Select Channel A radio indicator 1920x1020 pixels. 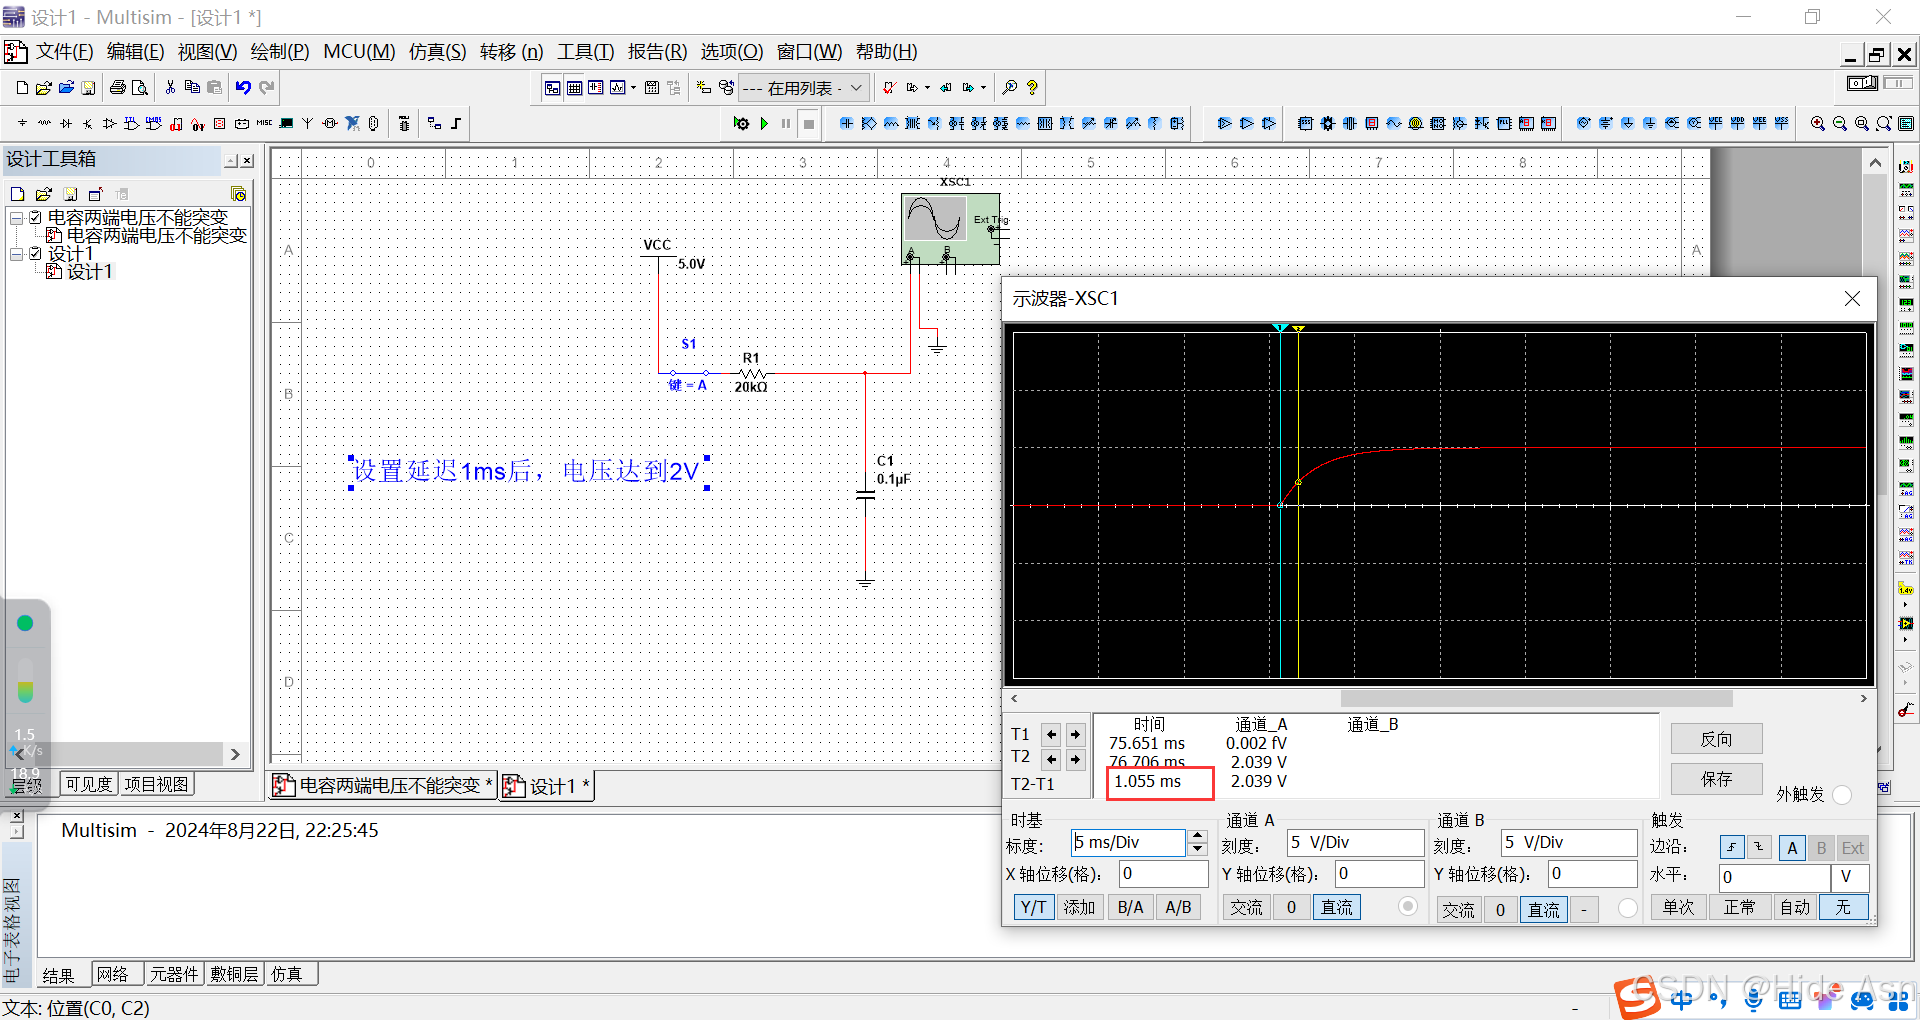coord(1408,907)
